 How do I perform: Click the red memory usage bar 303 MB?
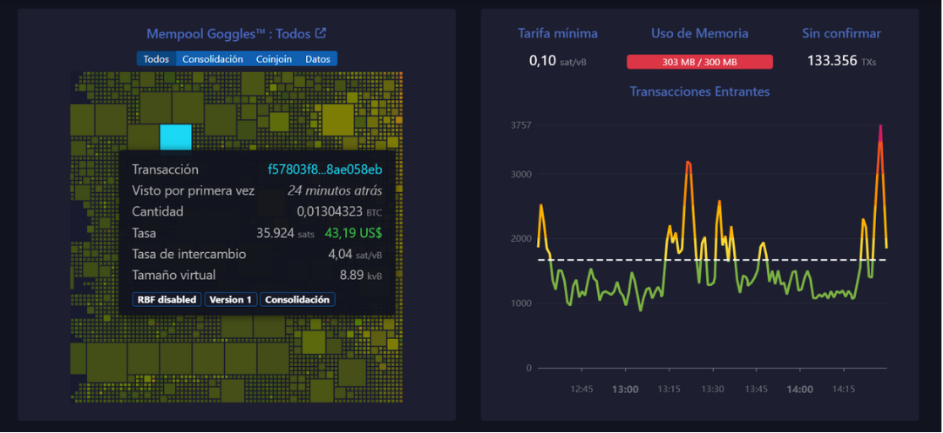[x=700, y=62]
